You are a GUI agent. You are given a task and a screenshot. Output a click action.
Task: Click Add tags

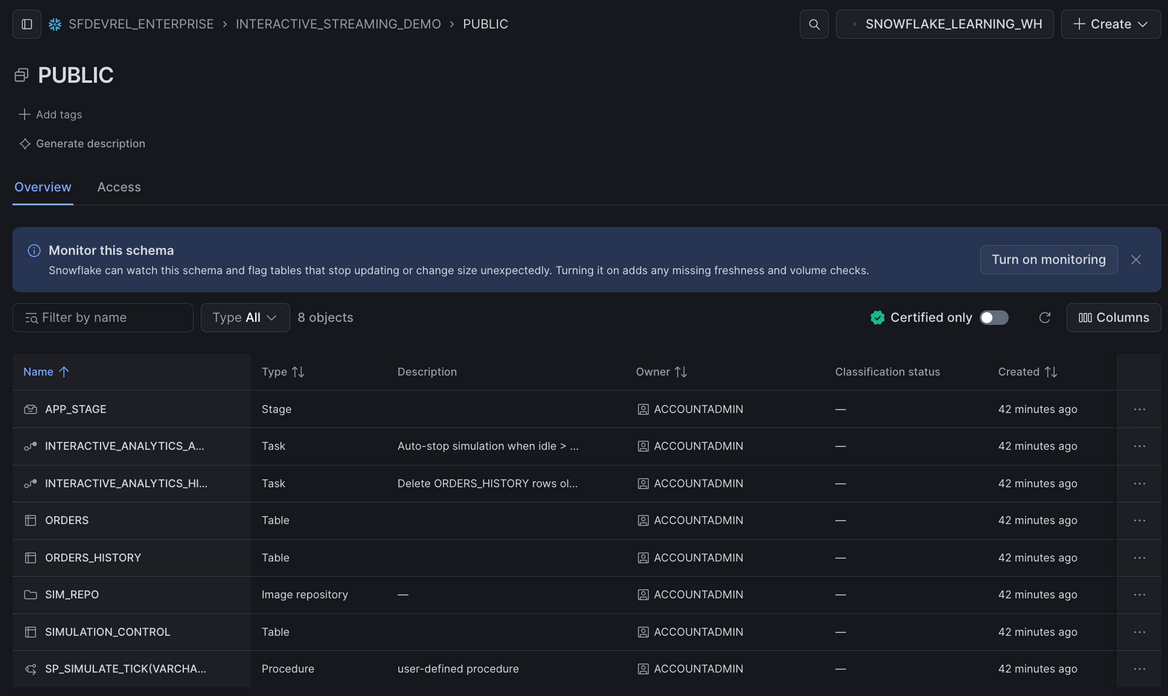click(x=51, y=114)
